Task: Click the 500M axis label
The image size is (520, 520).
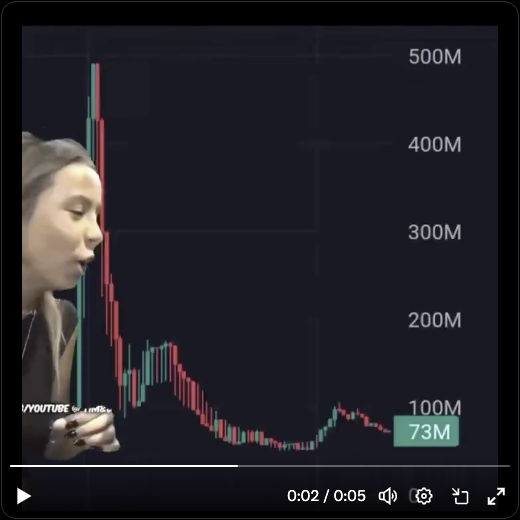Action: tap(435, 57)
